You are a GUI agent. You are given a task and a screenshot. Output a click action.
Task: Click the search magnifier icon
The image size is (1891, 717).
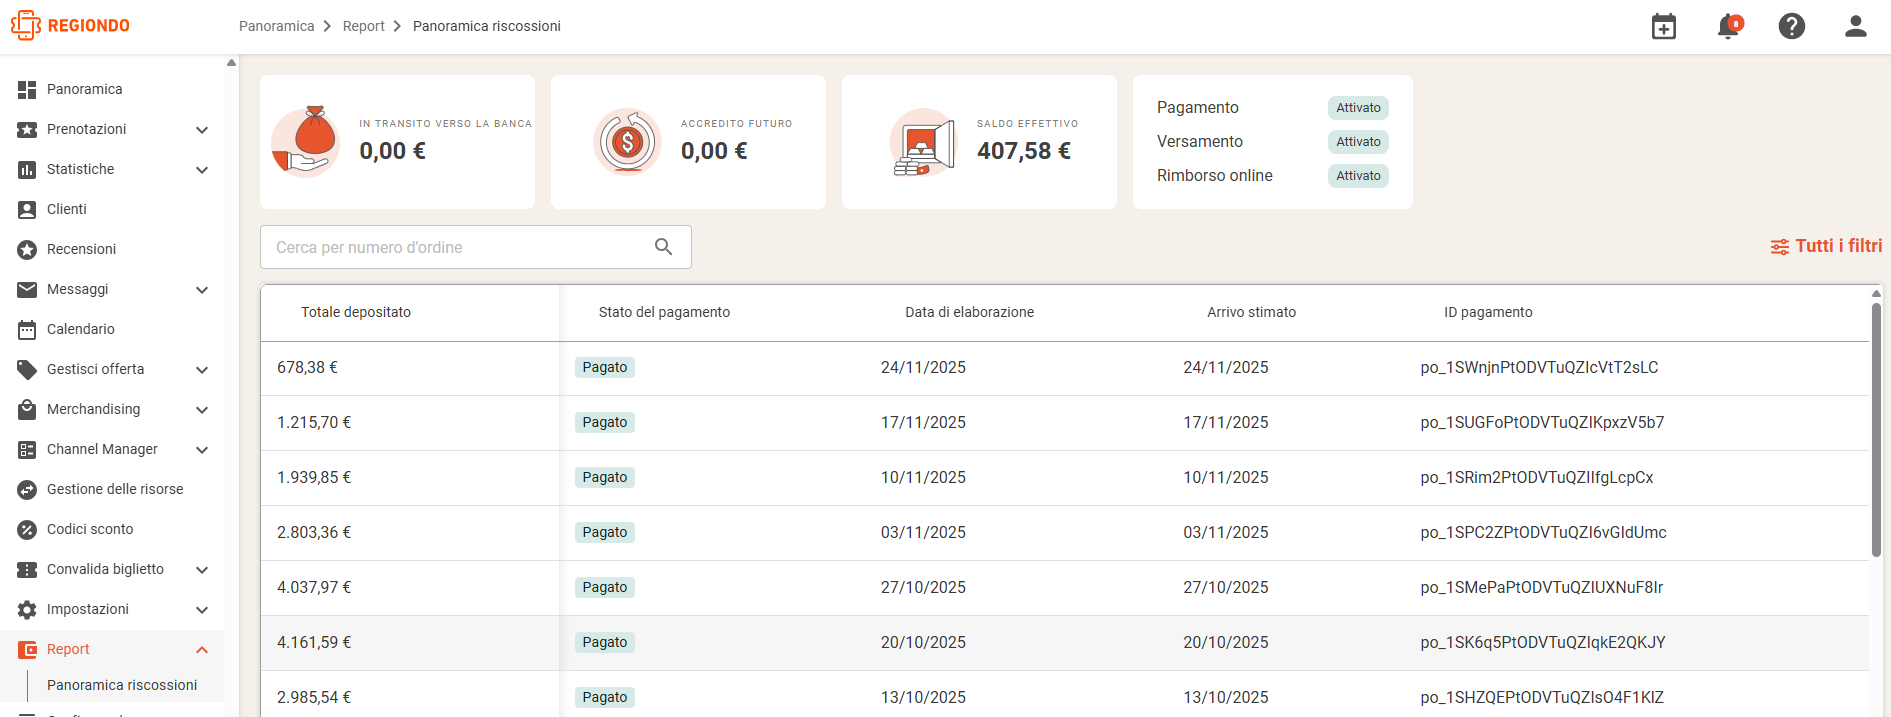pyautogui.click(x=663, y=247)
